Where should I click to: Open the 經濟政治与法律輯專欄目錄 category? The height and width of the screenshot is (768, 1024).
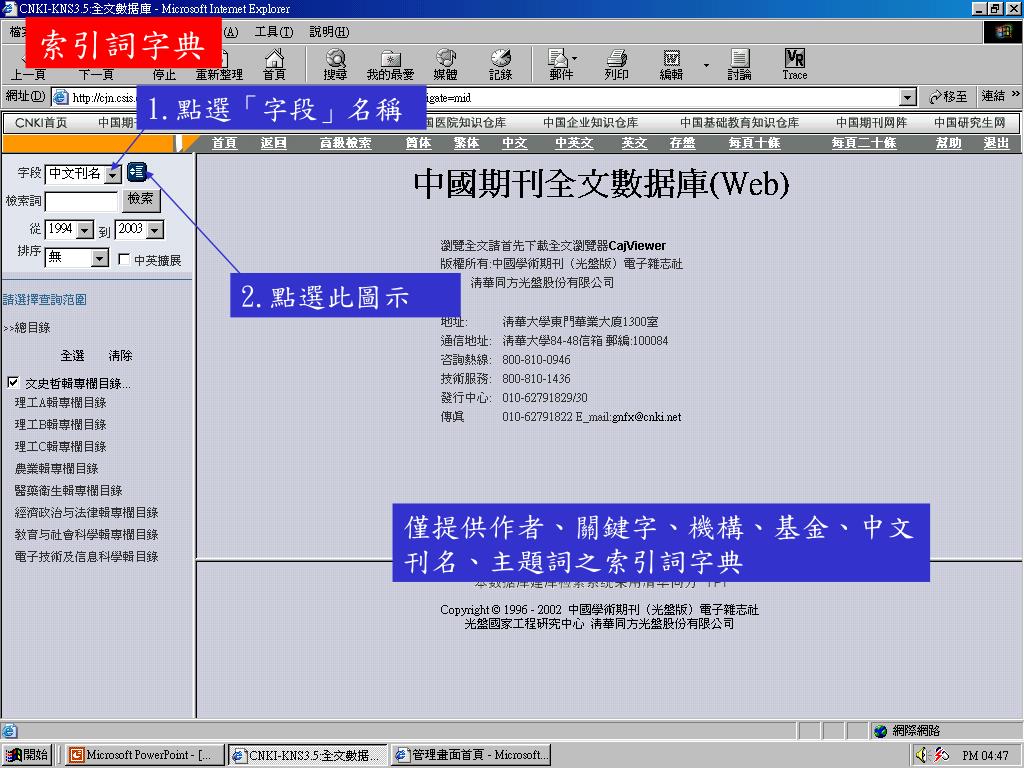(86, 513)
